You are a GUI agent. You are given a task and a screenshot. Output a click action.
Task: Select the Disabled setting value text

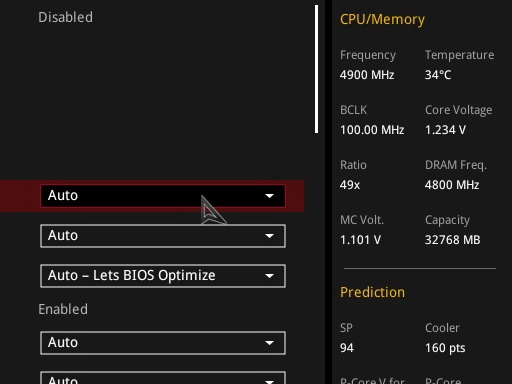pos(65,17)
